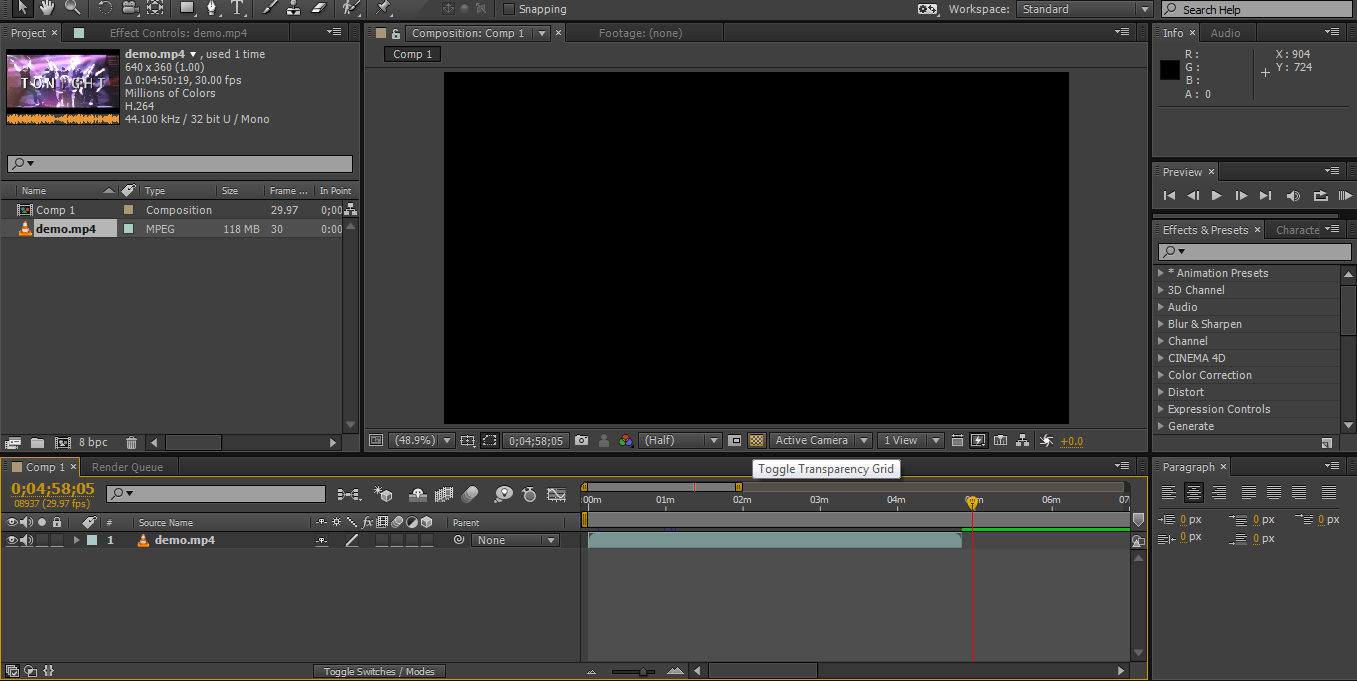Select the Horizontal Type tool
1357x681 pixels.
click(x=238, y=8)
